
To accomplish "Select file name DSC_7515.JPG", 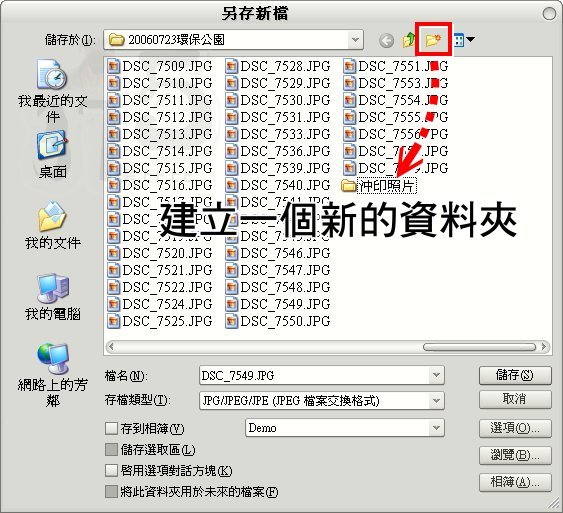I will [x=167, y=168].
